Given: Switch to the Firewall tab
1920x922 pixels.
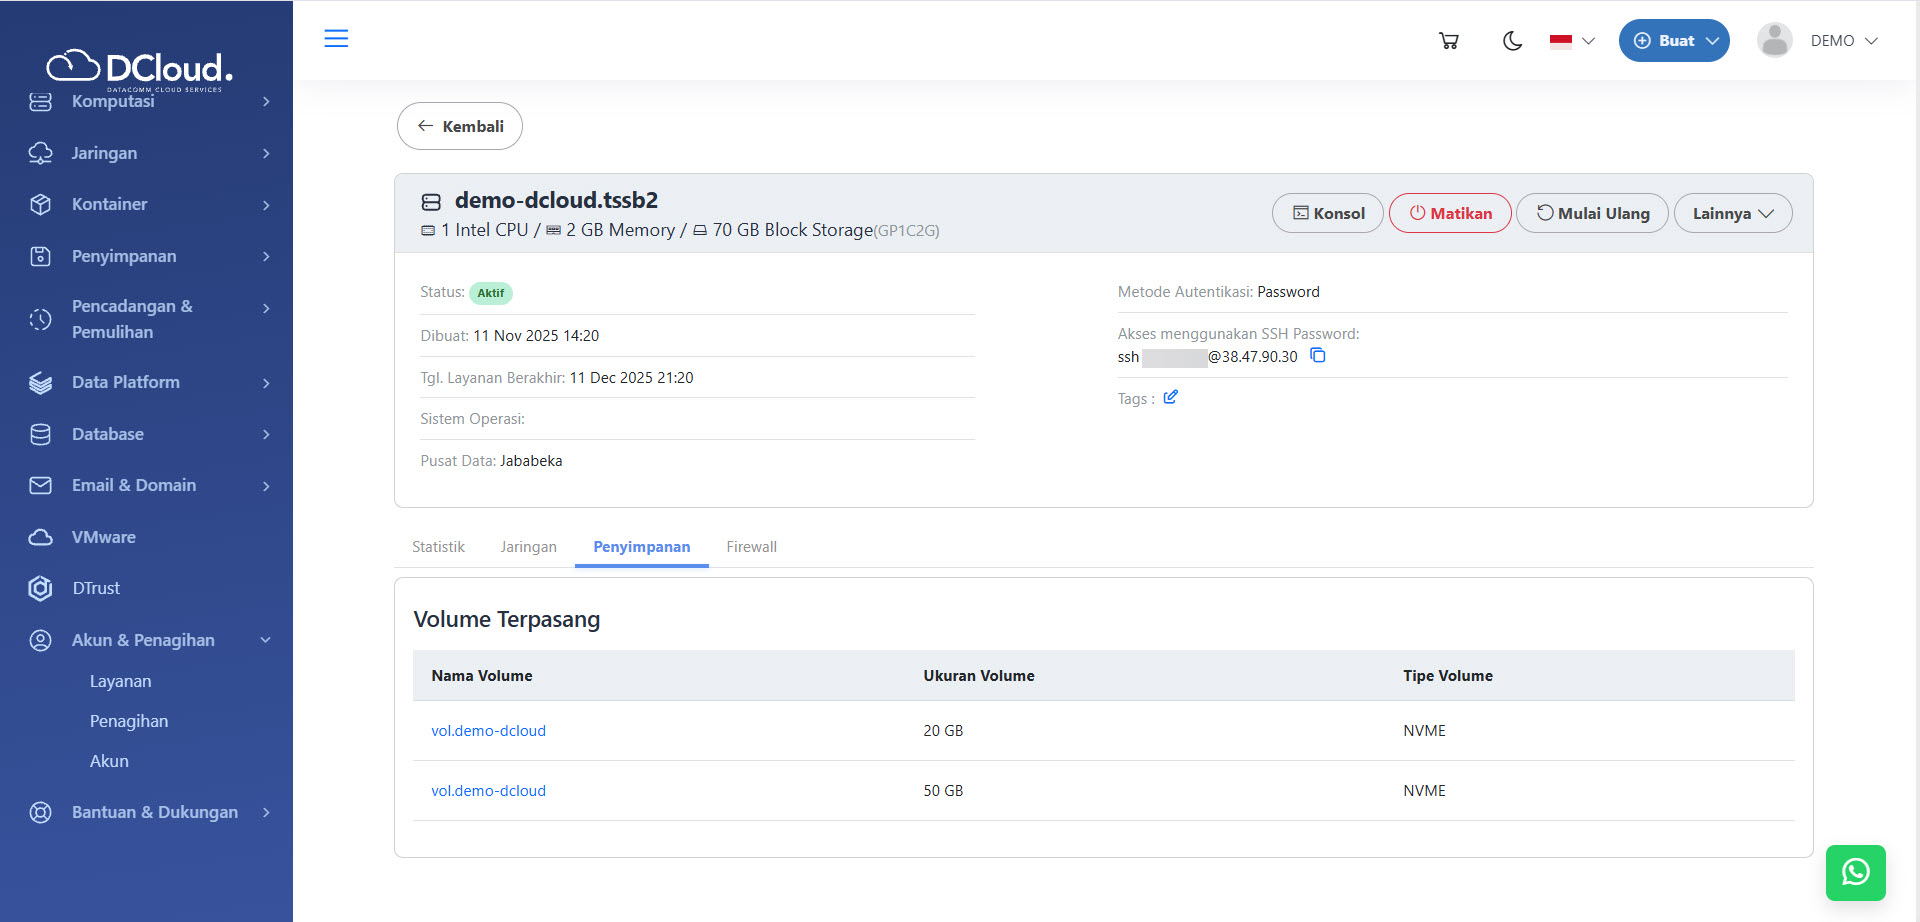Looking at the screenshot, I should [x=751, y=547].
